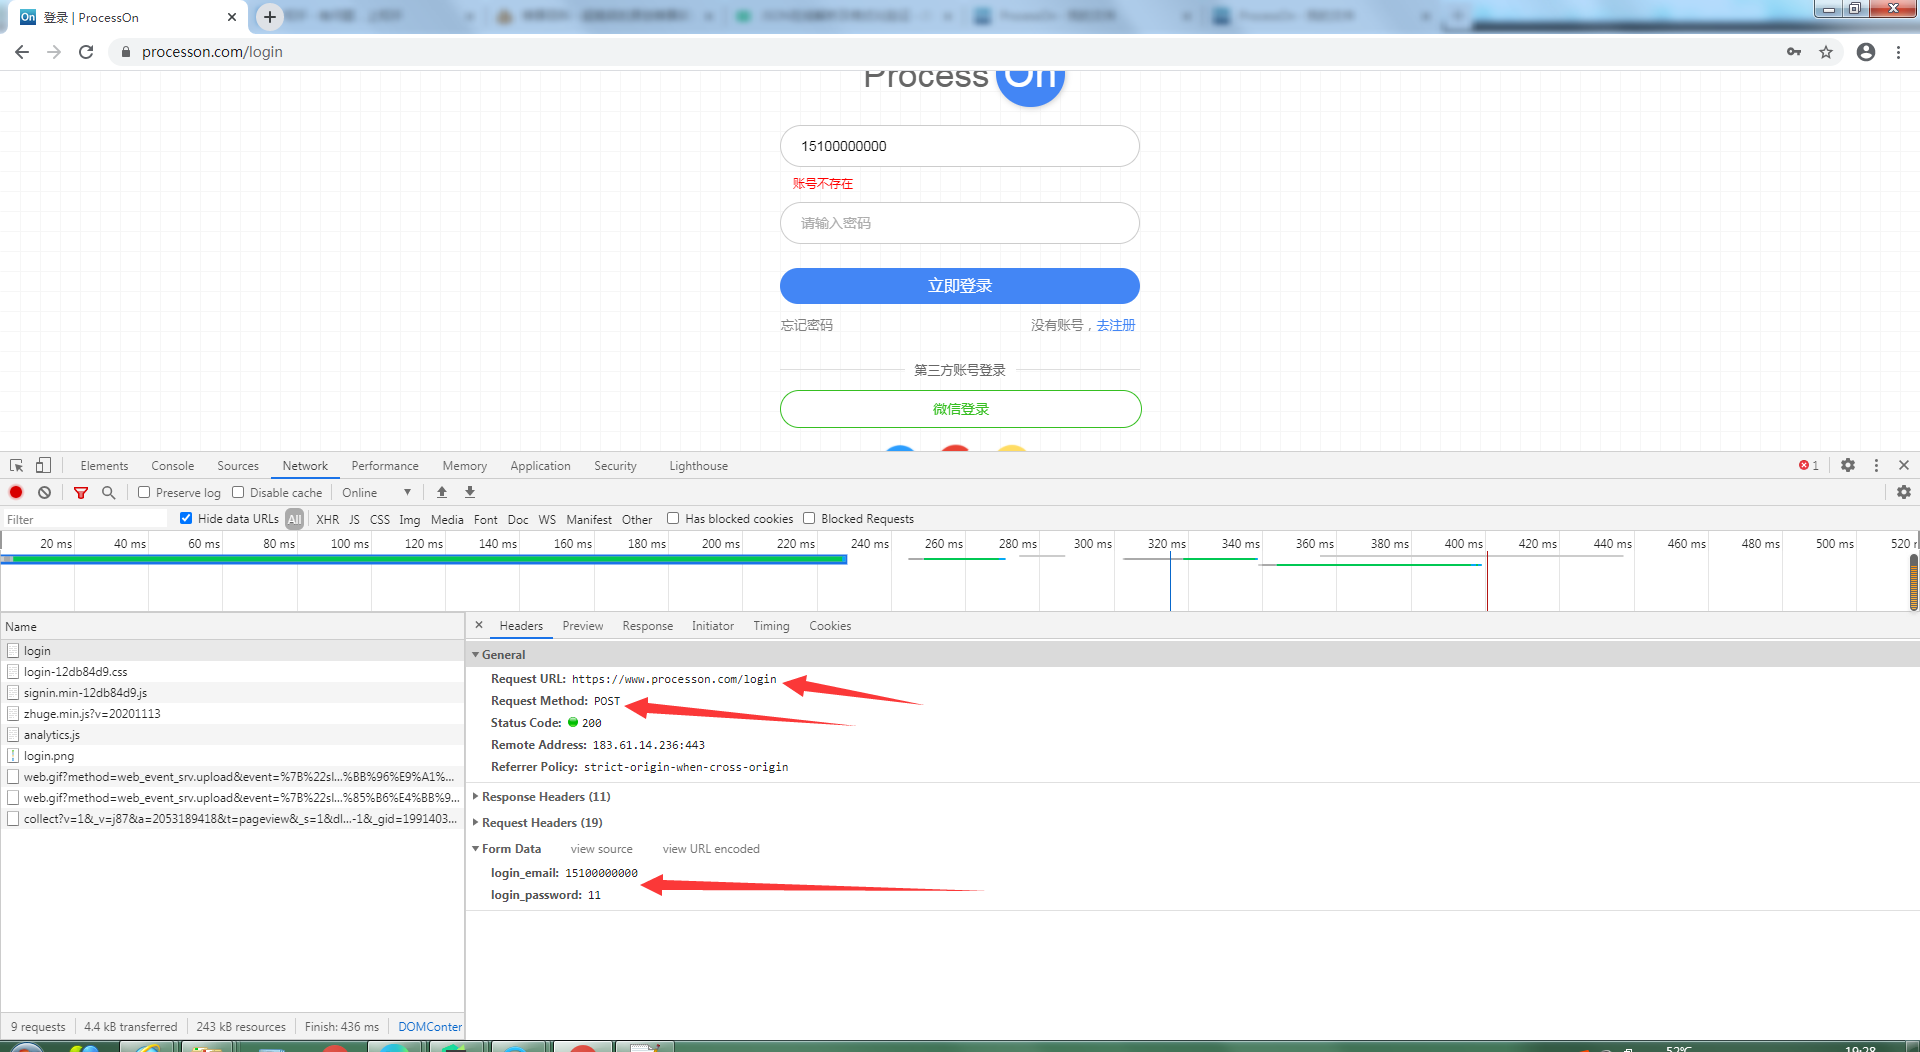Open Response tab of request
Viewport: 1920px width, 1052px height.
tap(648, 626)
